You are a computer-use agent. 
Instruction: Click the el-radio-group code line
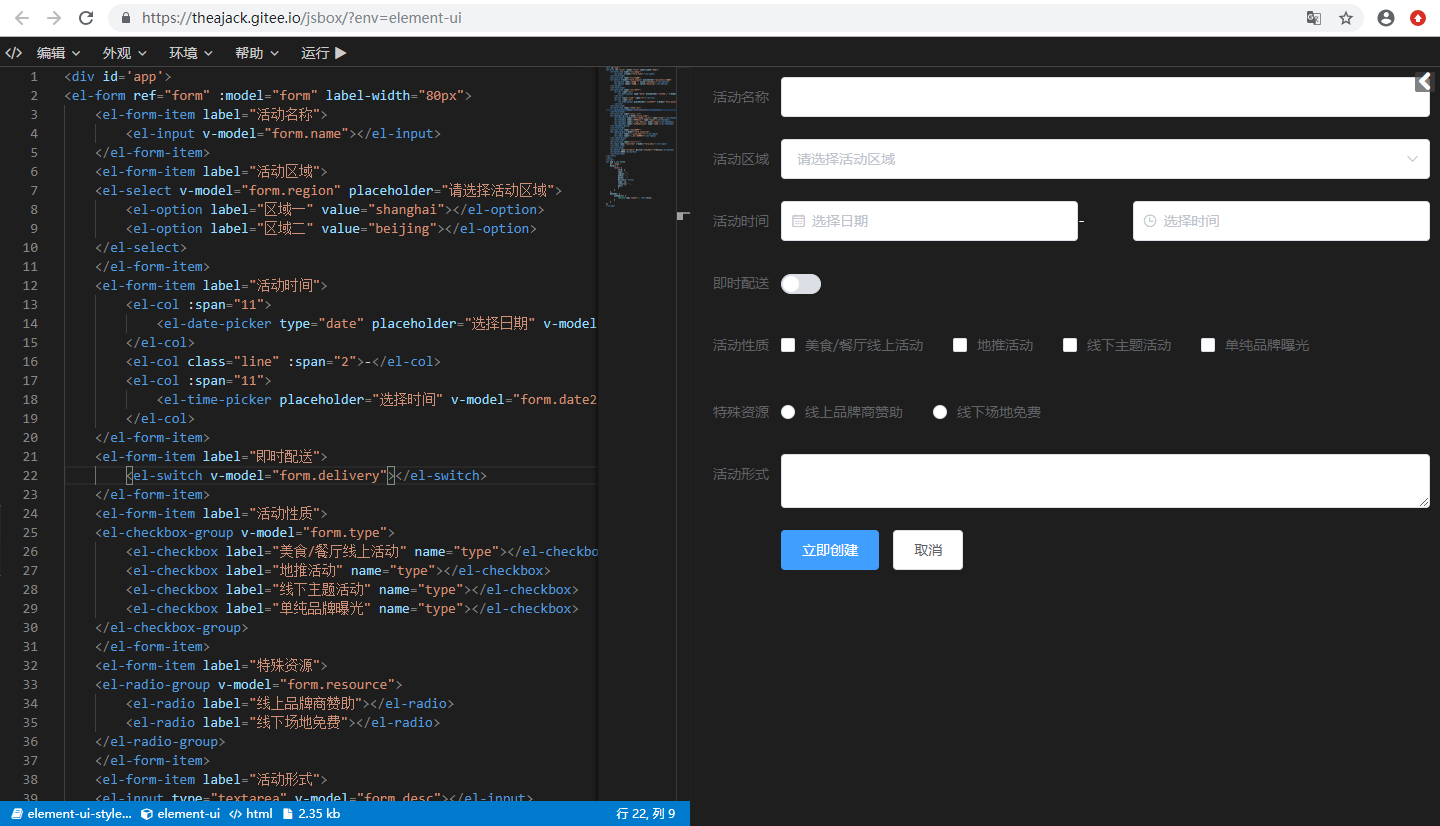click(x=248, y=684)
